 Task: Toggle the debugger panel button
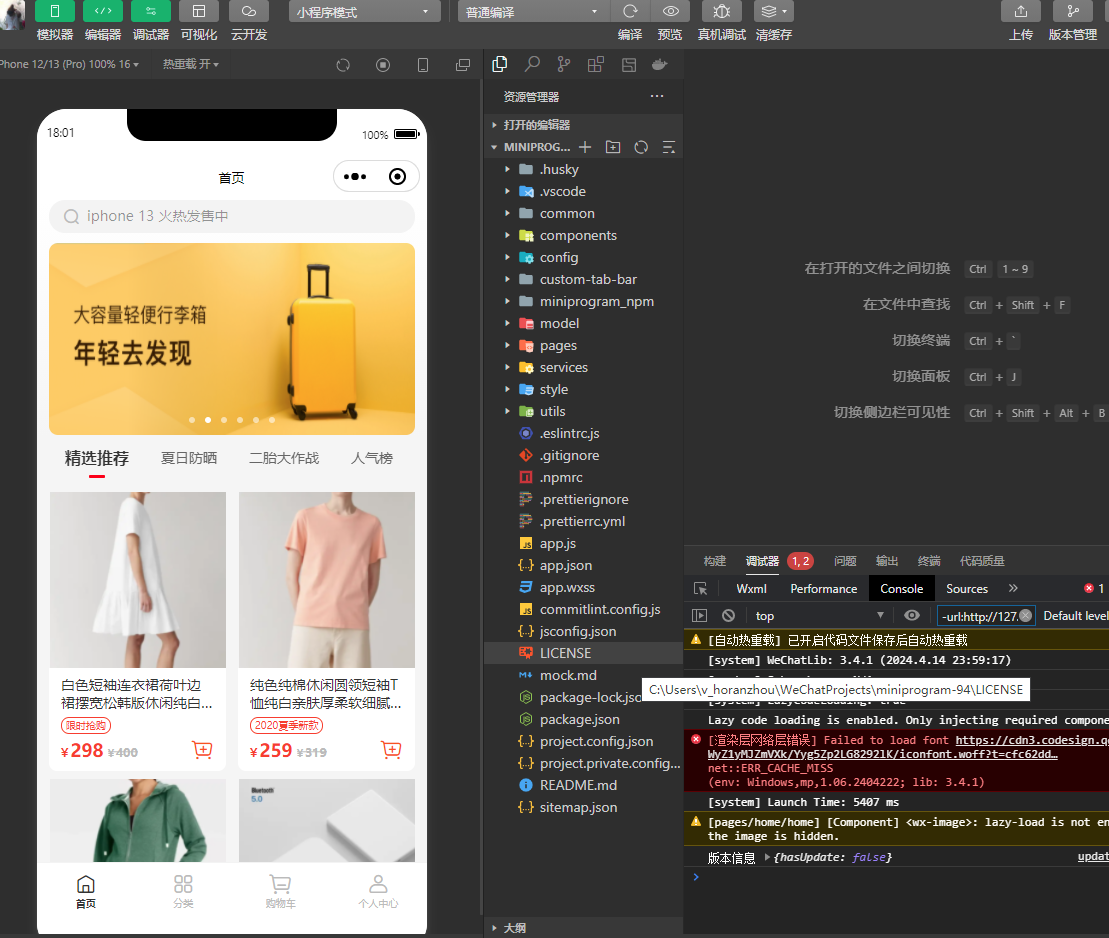coord(151,11)
